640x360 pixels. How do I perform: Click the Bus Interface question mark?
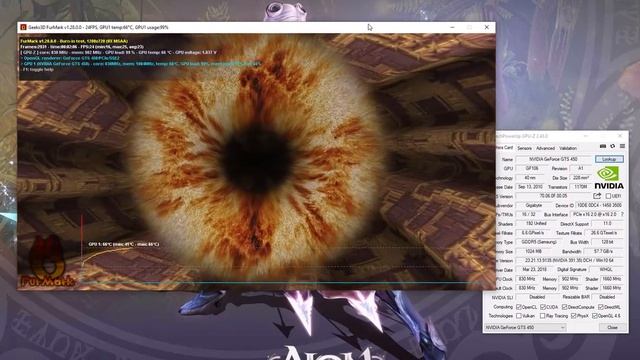tap(622, 214)
